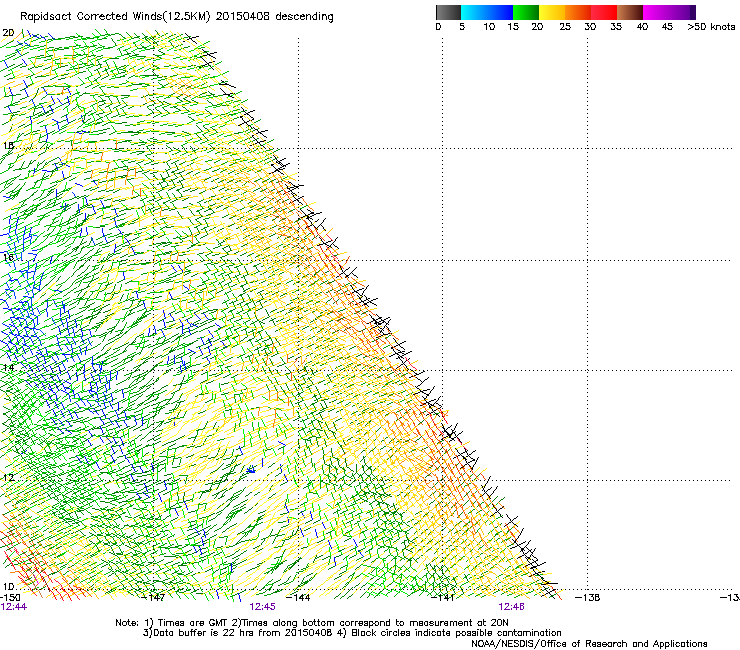740x650 pixels.
Task: Click the latitude label 12
Action: (8, 477)
